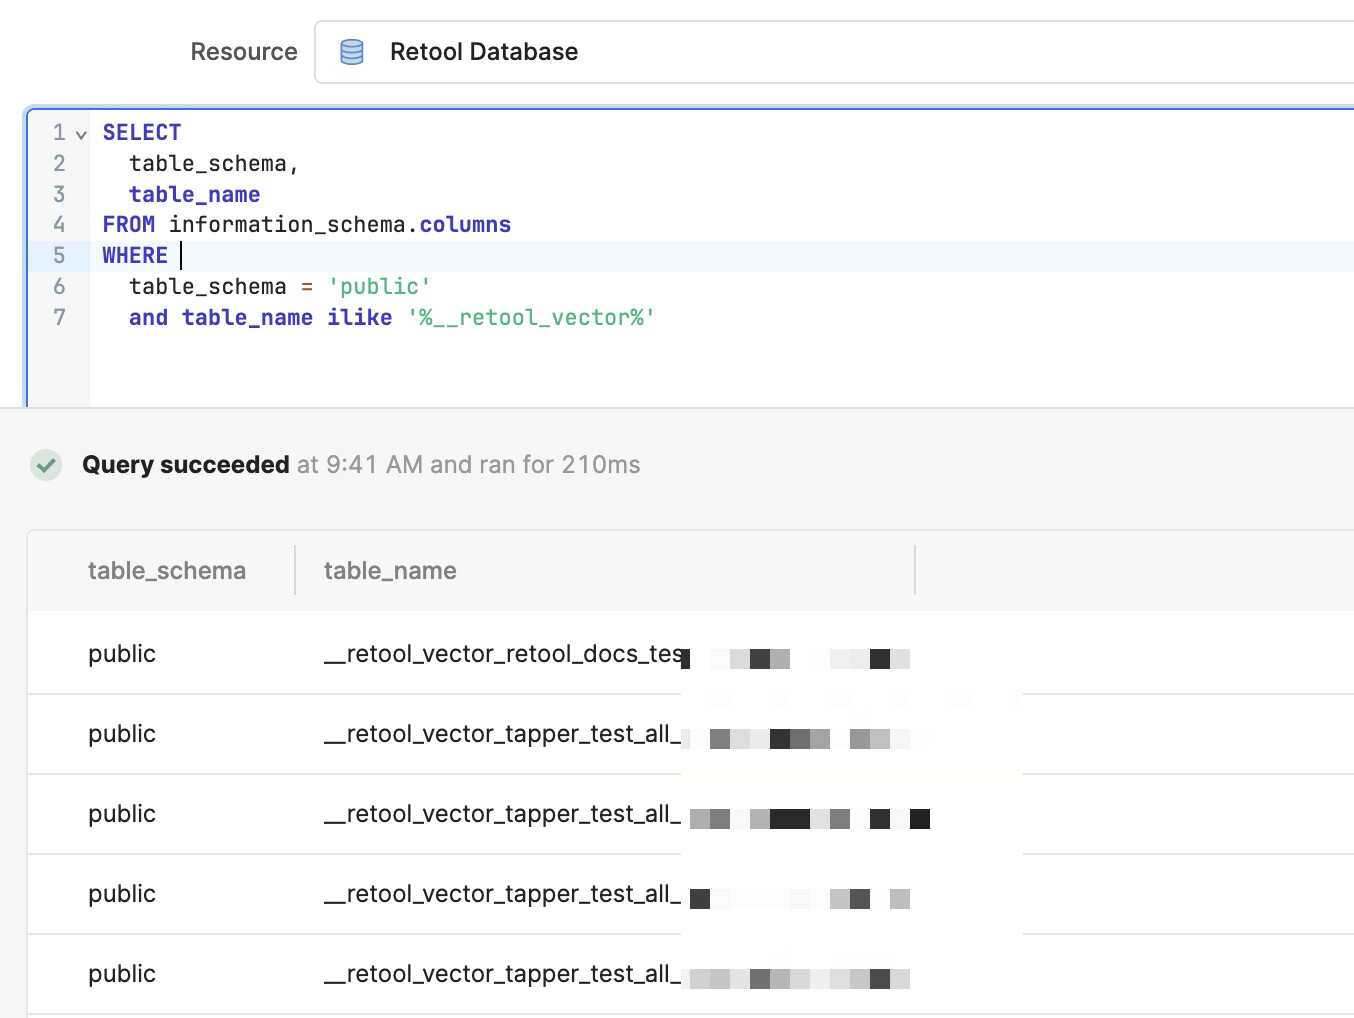Click the '%__retool_vector%' pattern string
This screenshot has width=1354, height=1018.
(531, 318)
